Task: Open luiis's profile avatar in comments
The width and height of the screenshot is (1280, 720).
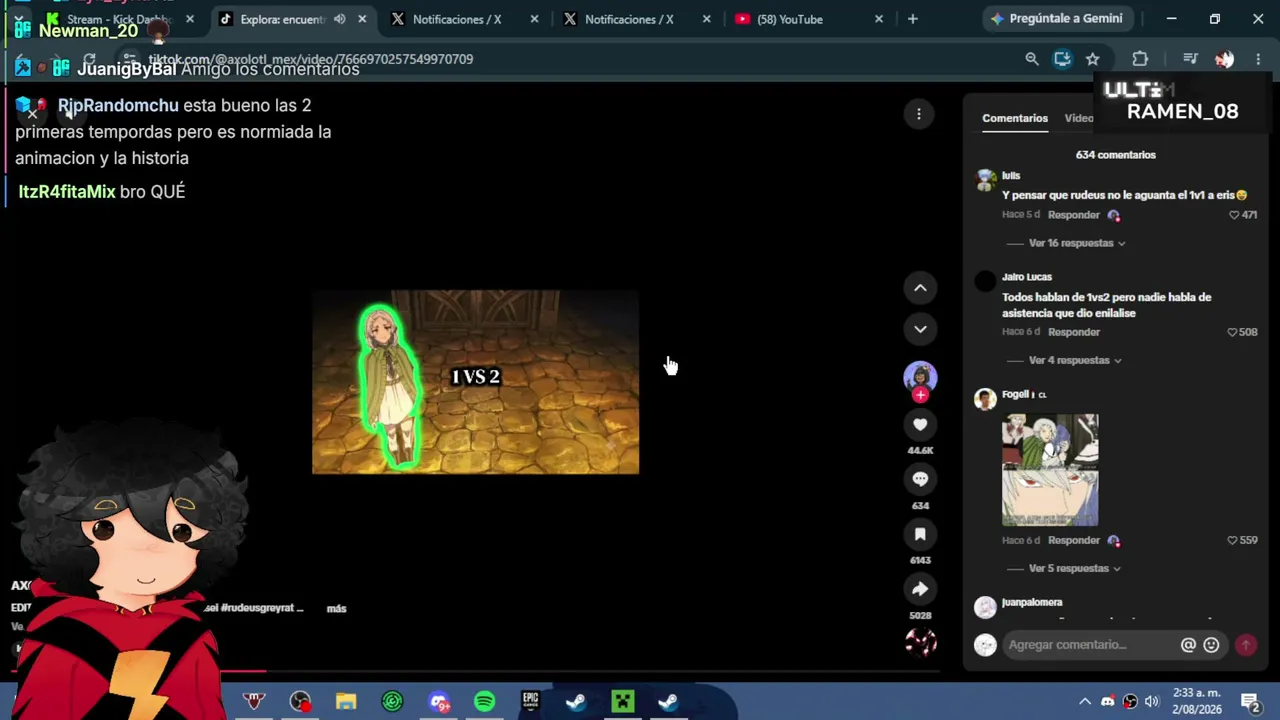Action: click(x=986, y=181)
